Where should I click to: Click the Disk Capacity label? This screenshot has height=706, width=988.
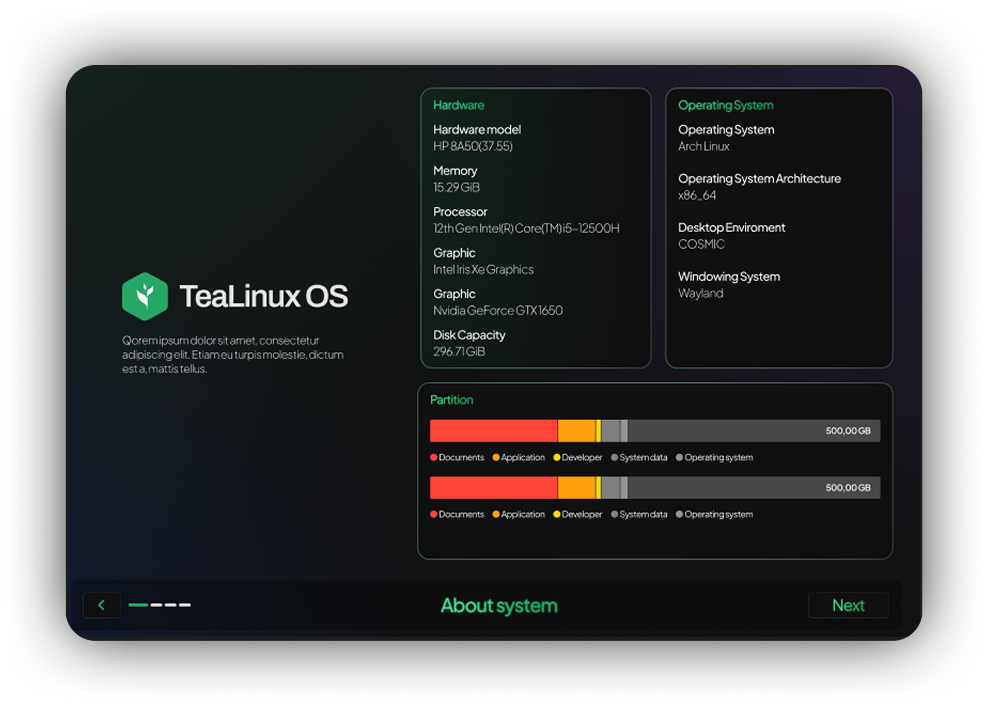click(x=469, y=335)
